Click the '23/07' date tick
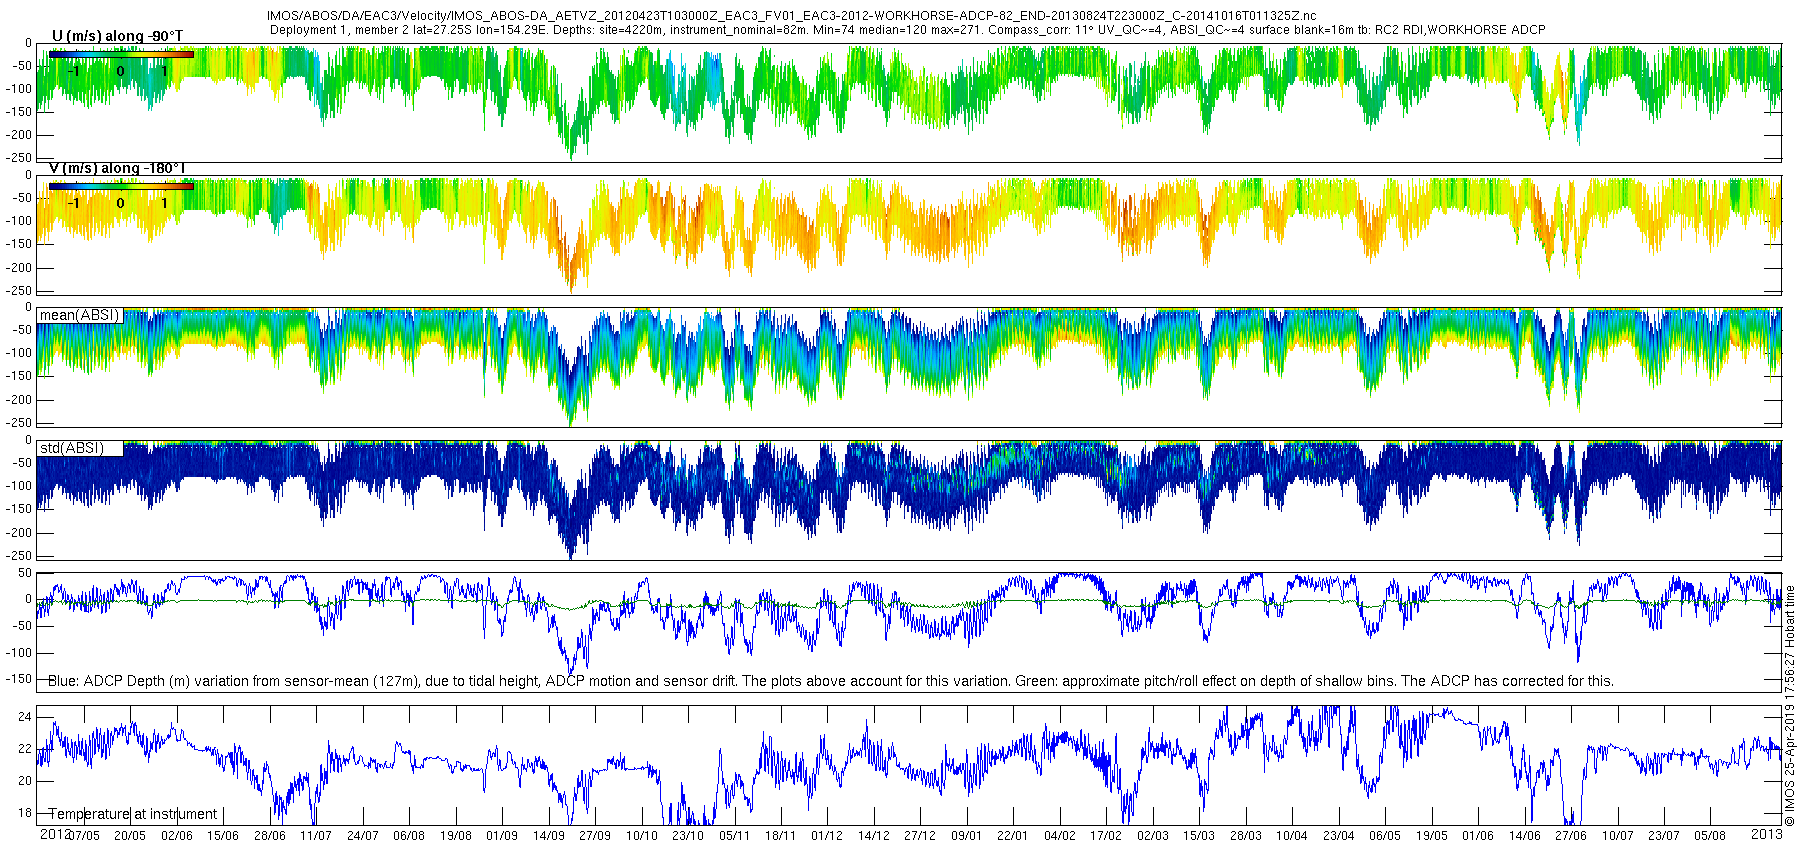Screen dimensions: 1800x850 point(1664,836)
